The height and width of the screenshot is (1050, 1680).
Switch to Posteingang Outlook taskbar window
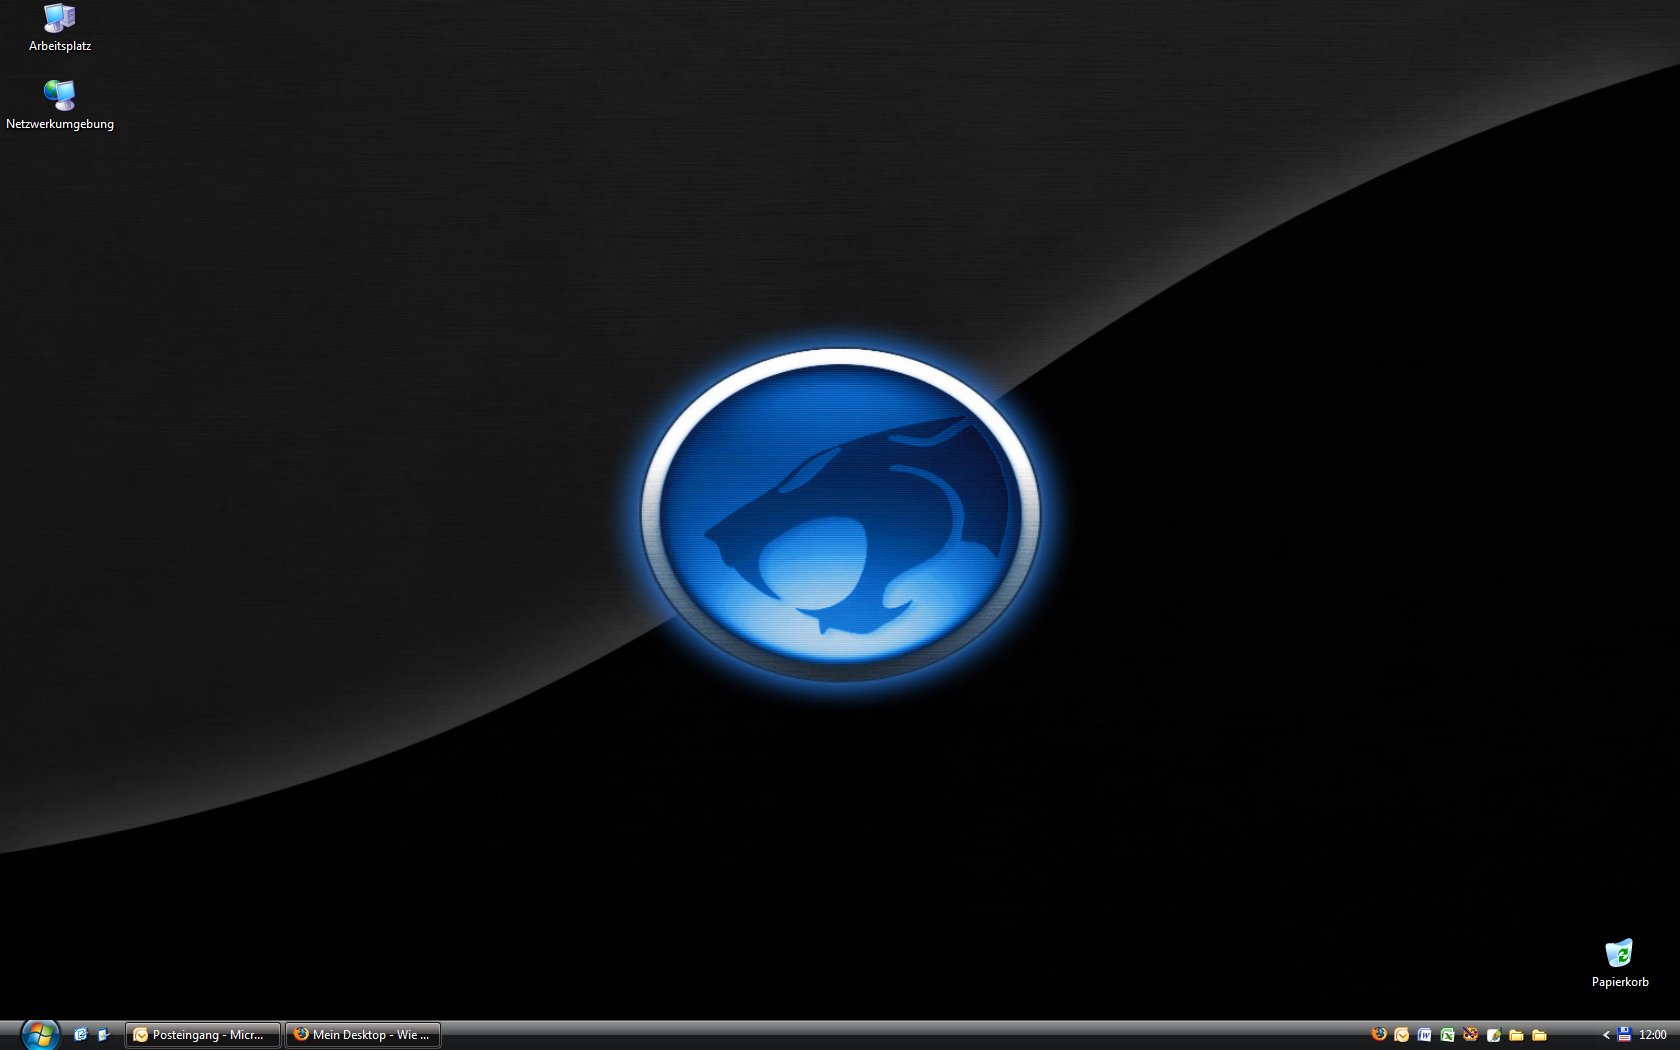[202, 1035]
